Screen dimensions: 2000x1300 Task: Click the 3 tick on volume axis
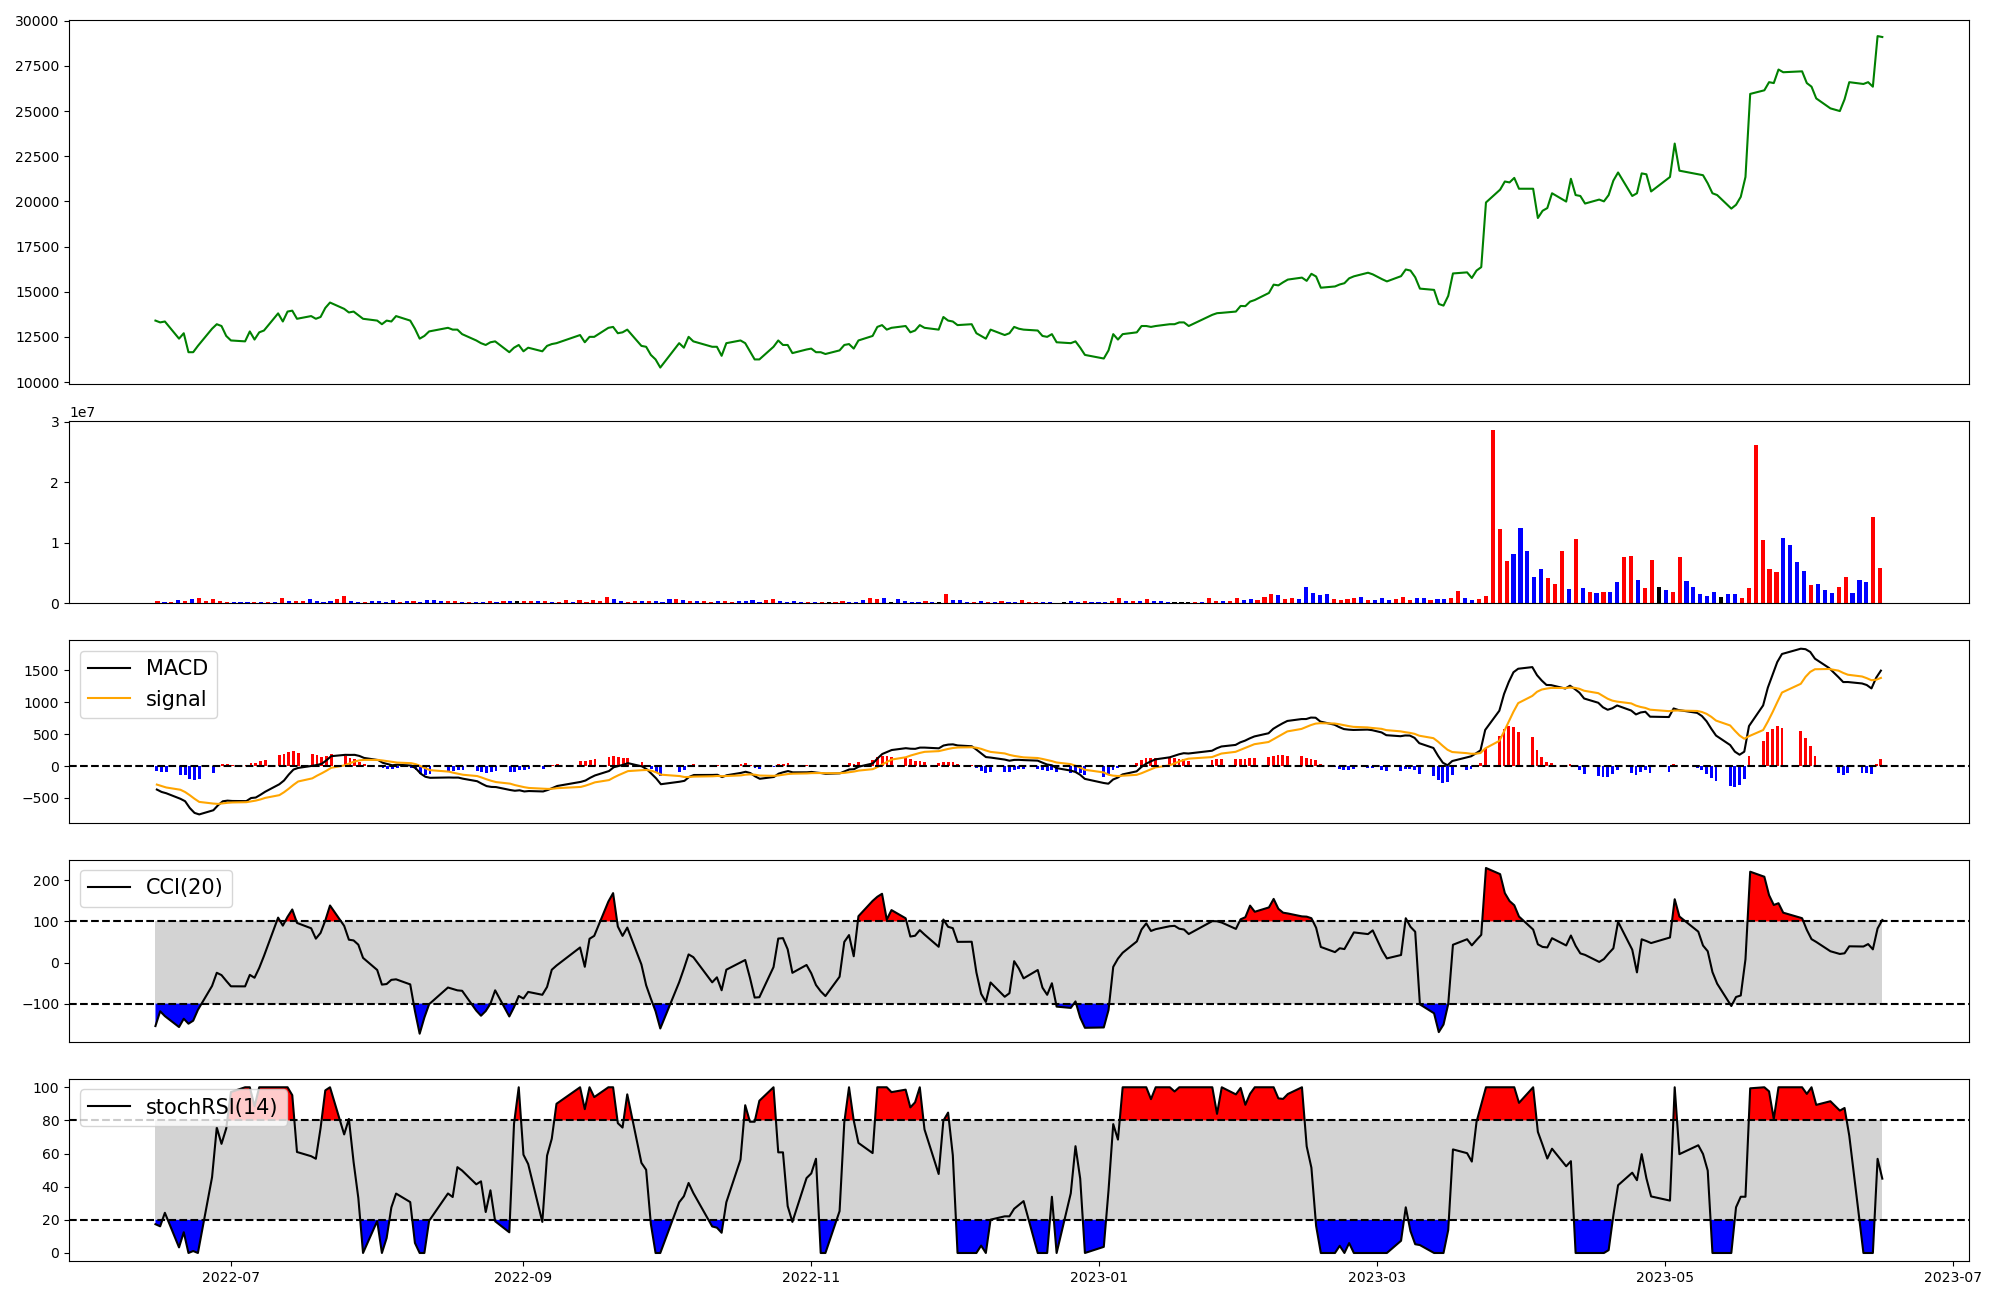56,422
